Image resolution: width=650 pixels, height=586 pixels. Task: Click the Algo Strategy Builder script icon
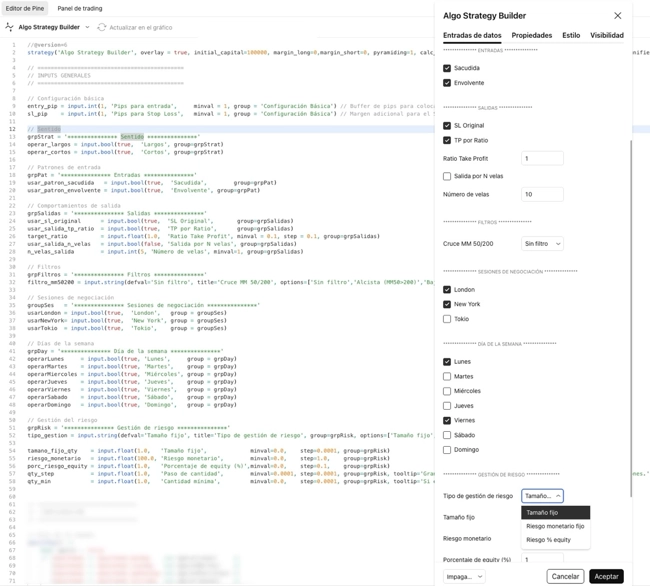(x=10, y=27)
